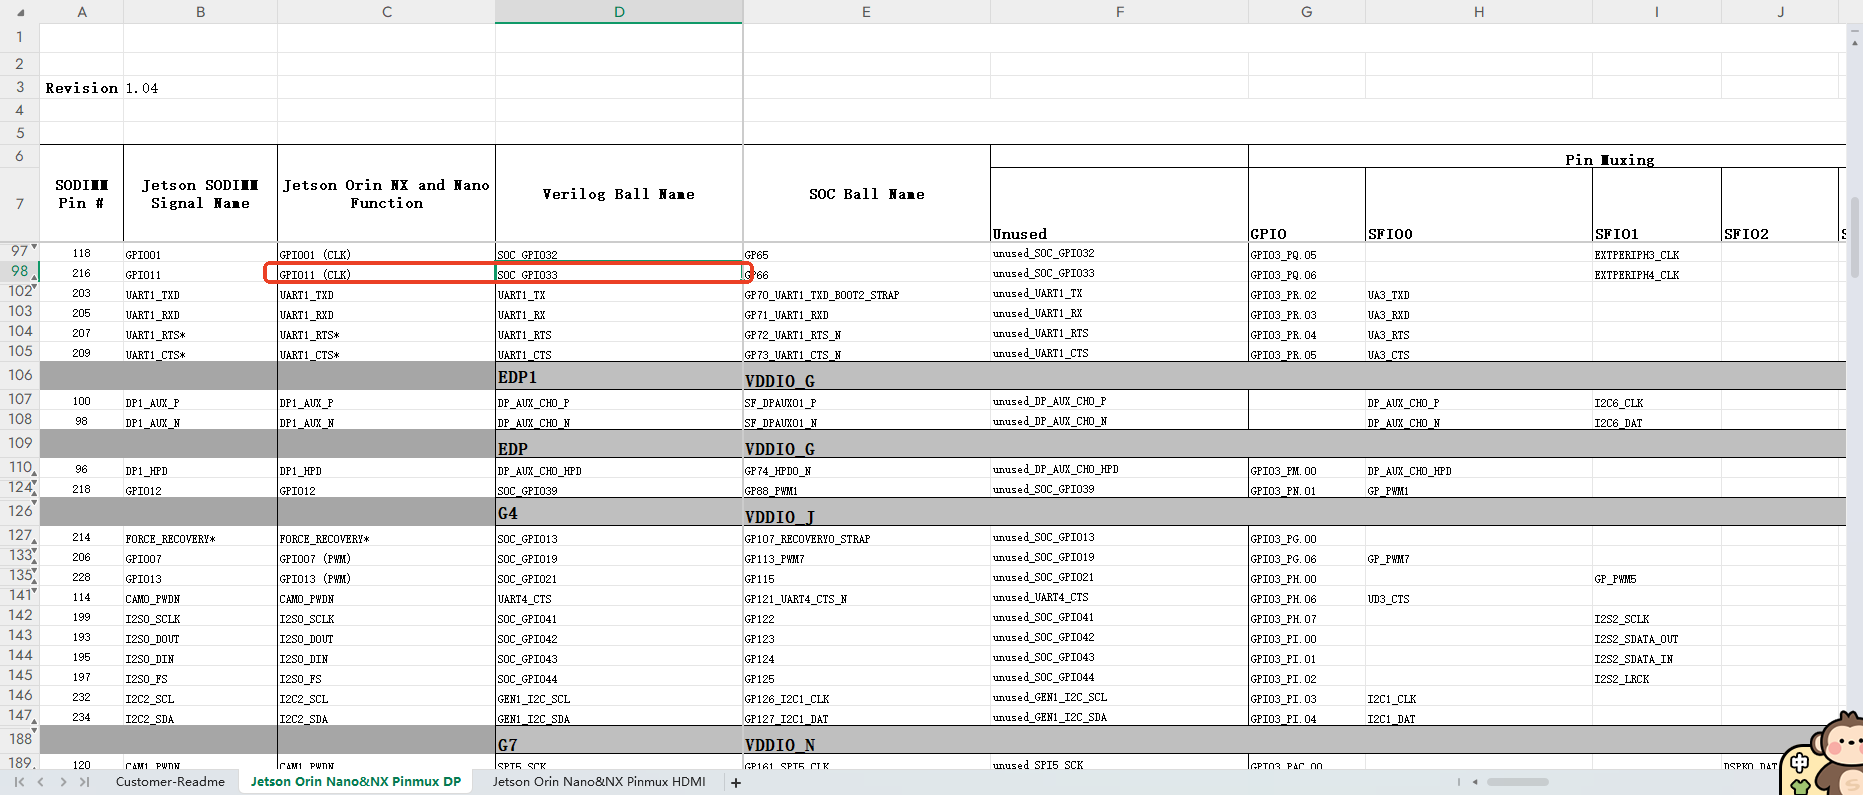Select row 126 header

tap(20, 511)
